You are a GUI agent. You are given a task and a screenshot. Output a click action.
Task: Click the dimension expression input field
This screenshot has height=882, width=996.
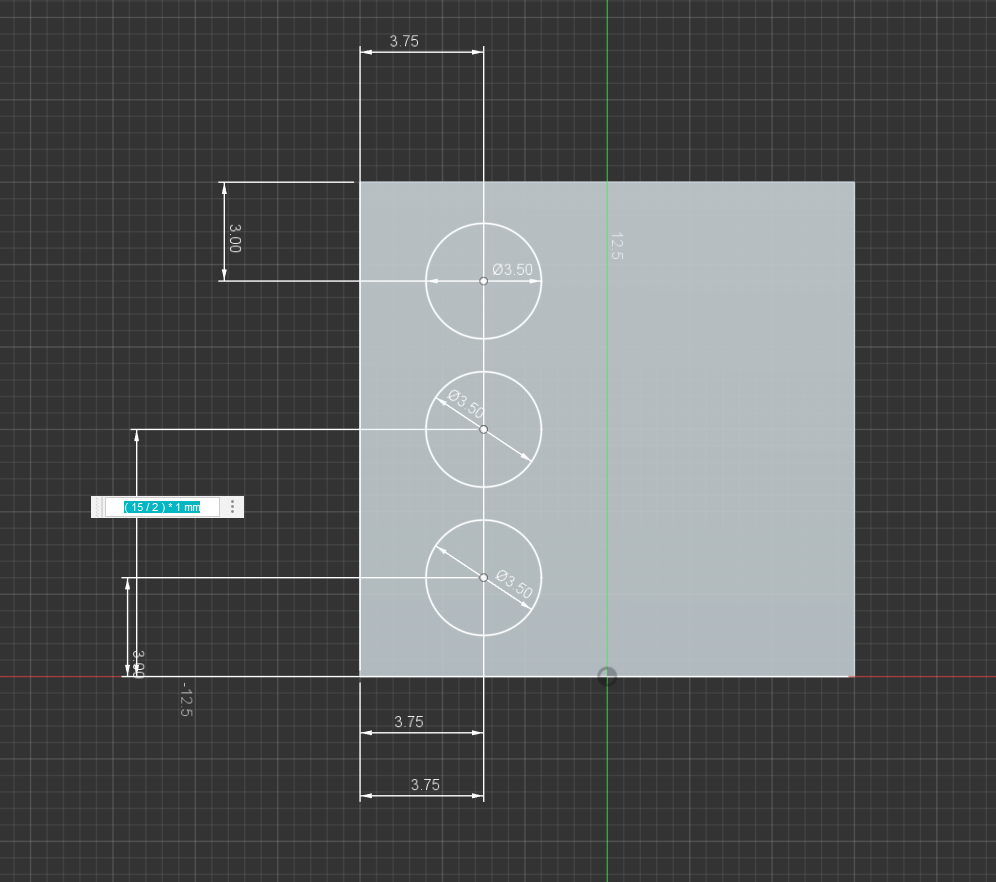(162, 507)
